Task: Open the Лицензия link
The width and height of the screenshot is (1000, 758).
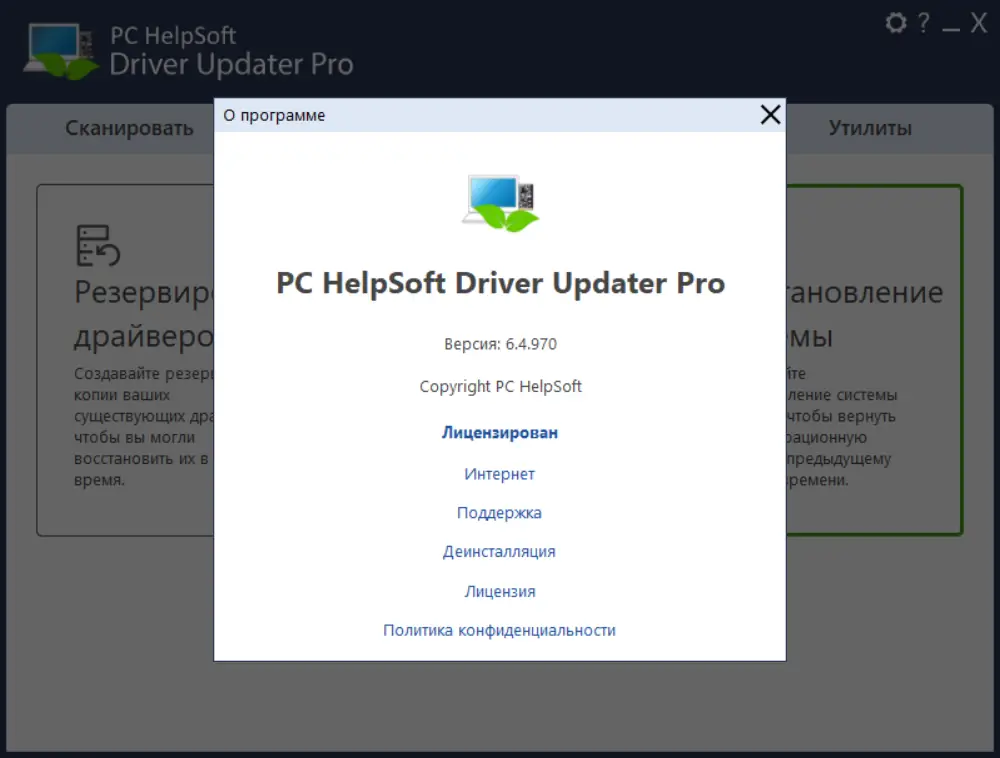Action: pos(500,591)
